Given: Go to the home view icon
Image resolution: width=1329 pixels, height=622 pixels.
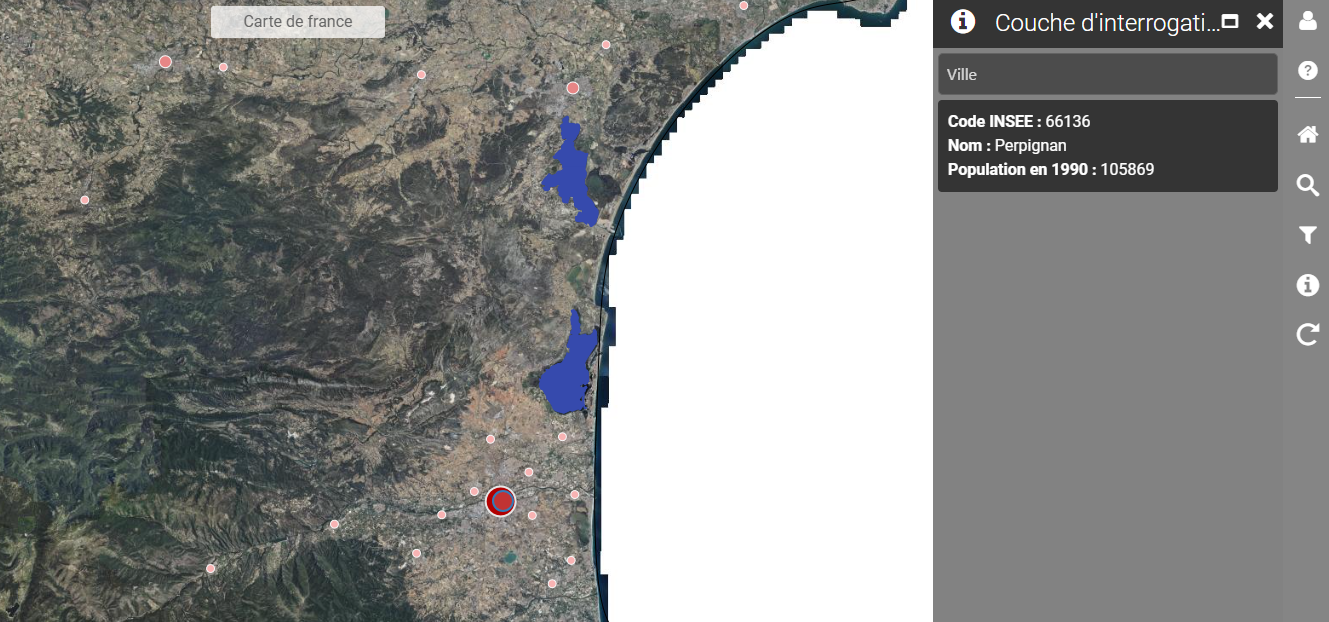Looking at the screenshot, I should [x=1307, y=135].
